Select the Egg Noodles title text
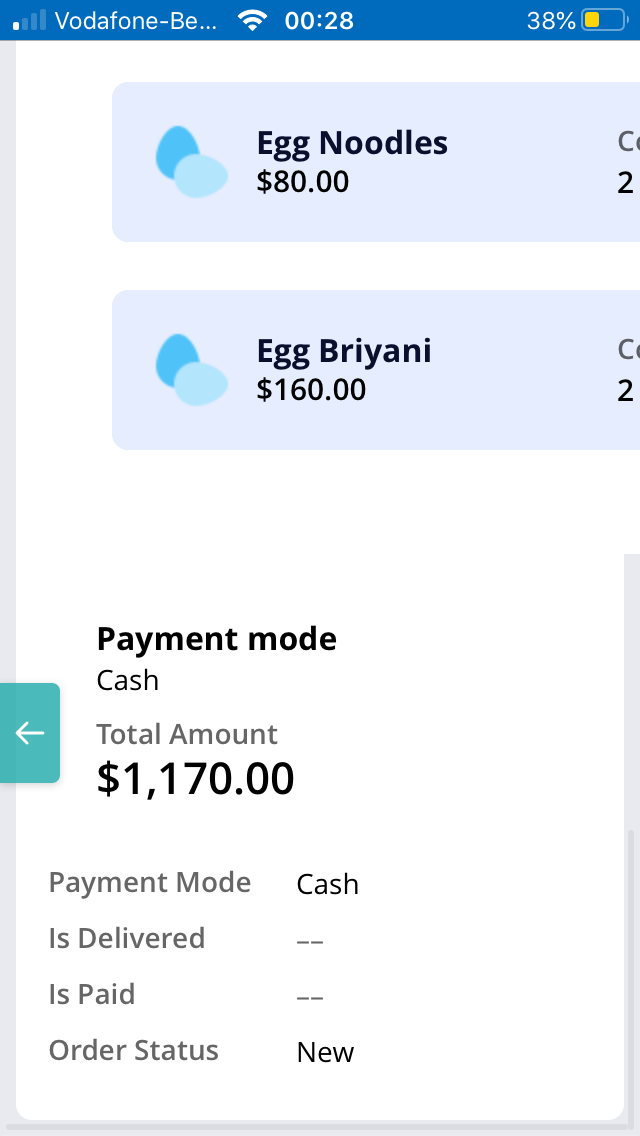The image size is (640, 1136). pos(352,144)
